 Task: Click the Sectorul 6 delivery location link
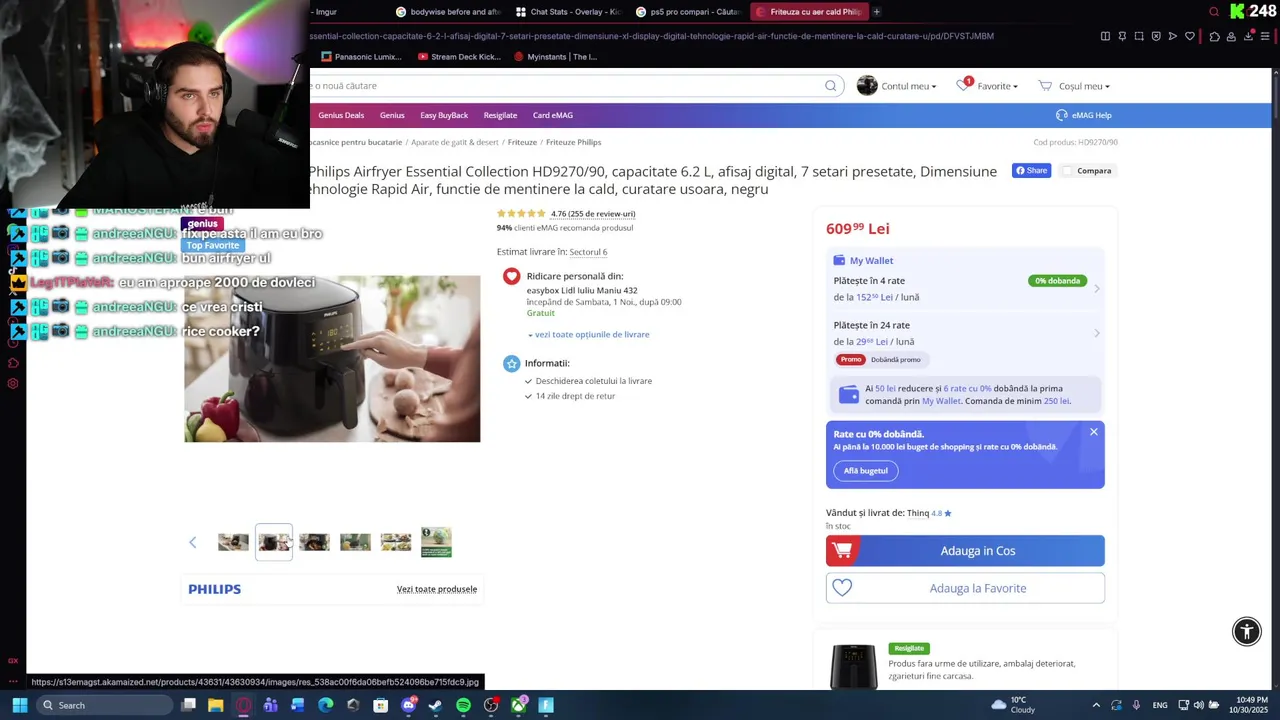tap(588, 252)
